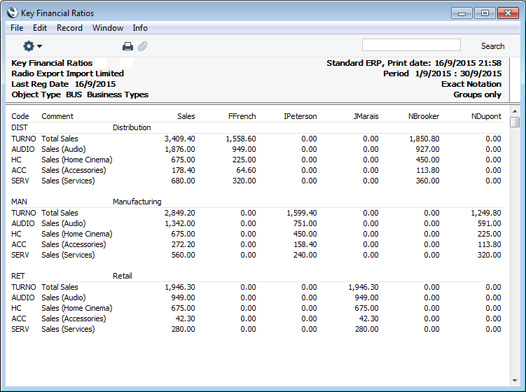The height and width of the screenshot is (392, 526).
Task: Click IPeterson value 1,599.40
Action: 302,213
